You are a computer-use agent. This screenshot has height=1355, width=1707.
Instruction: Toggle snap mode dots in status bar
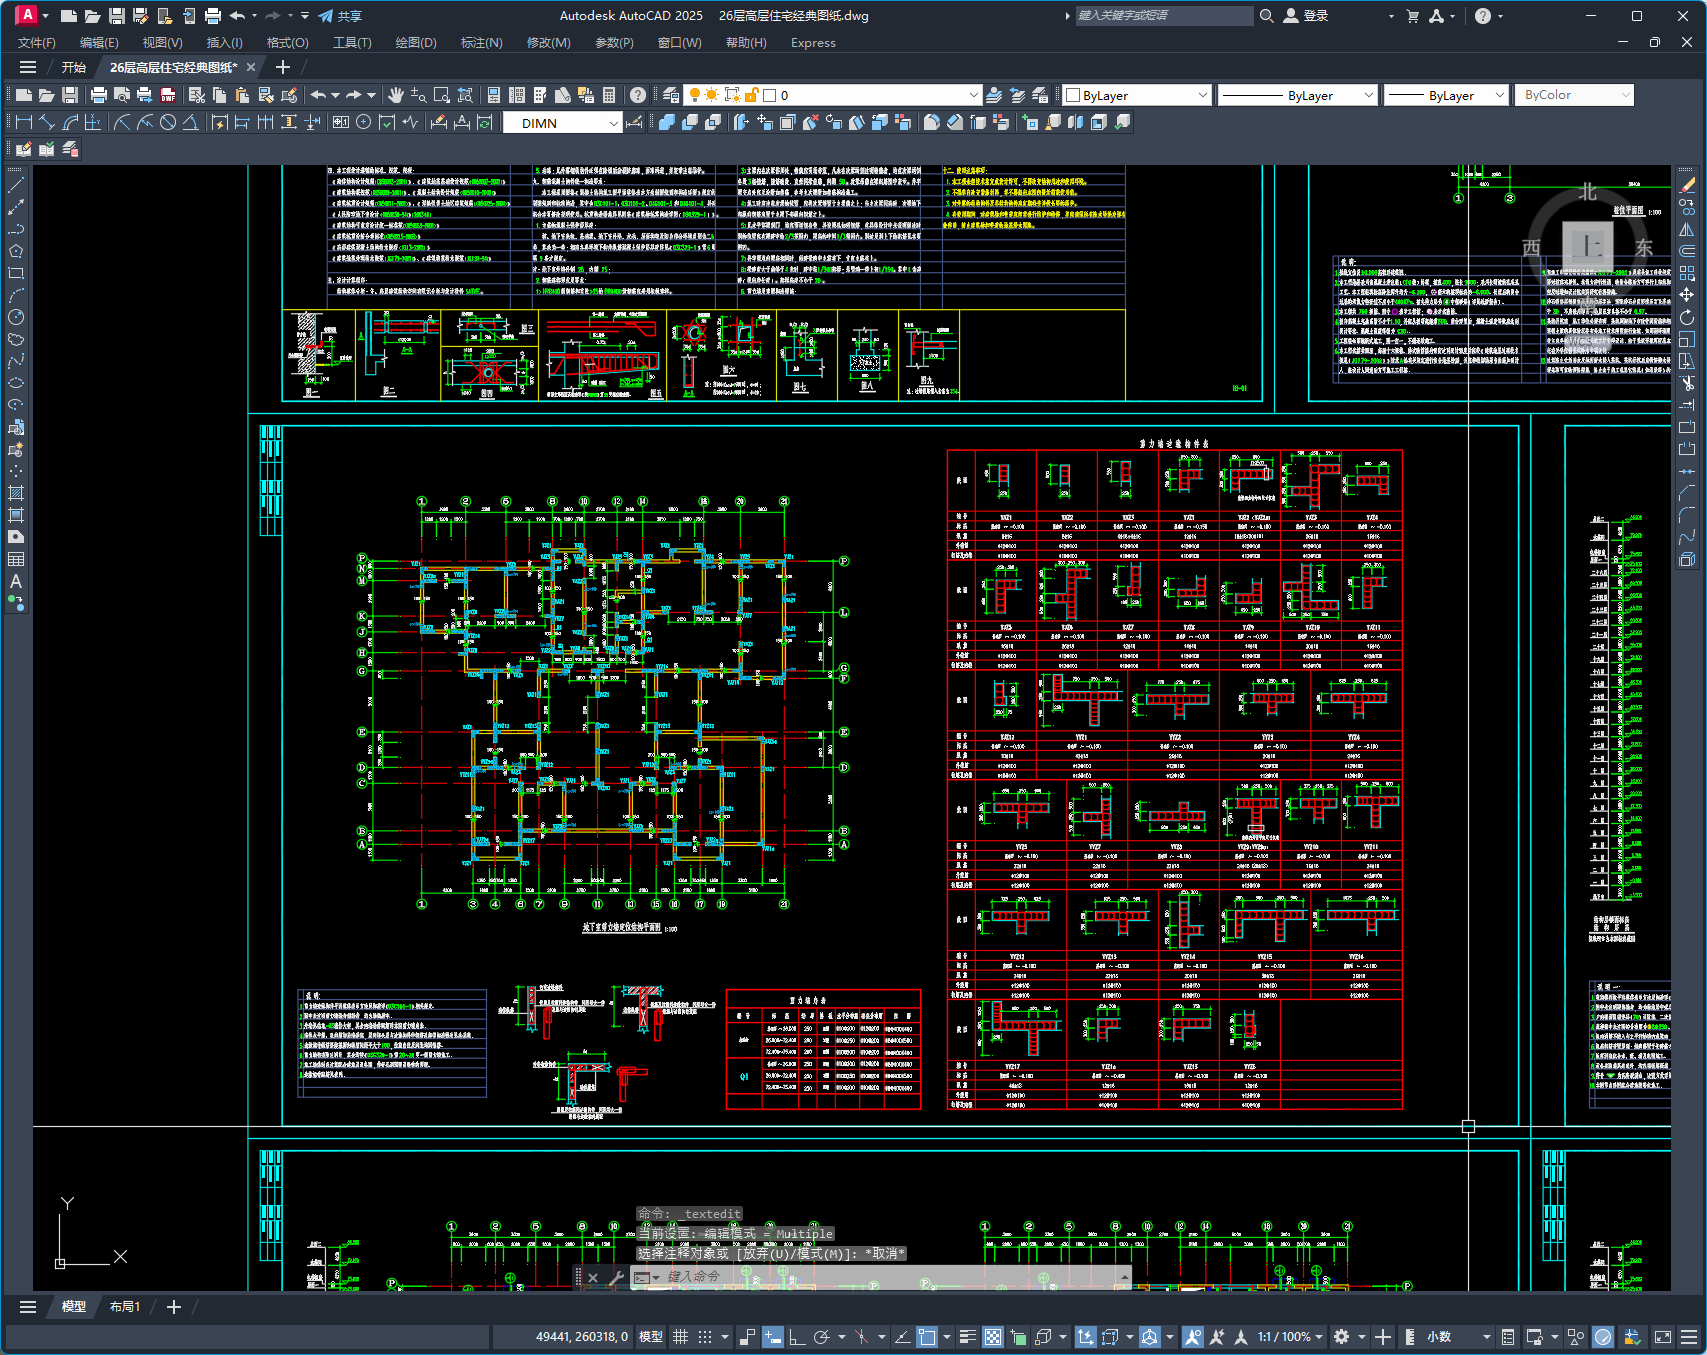click(x=705, y=1337)
